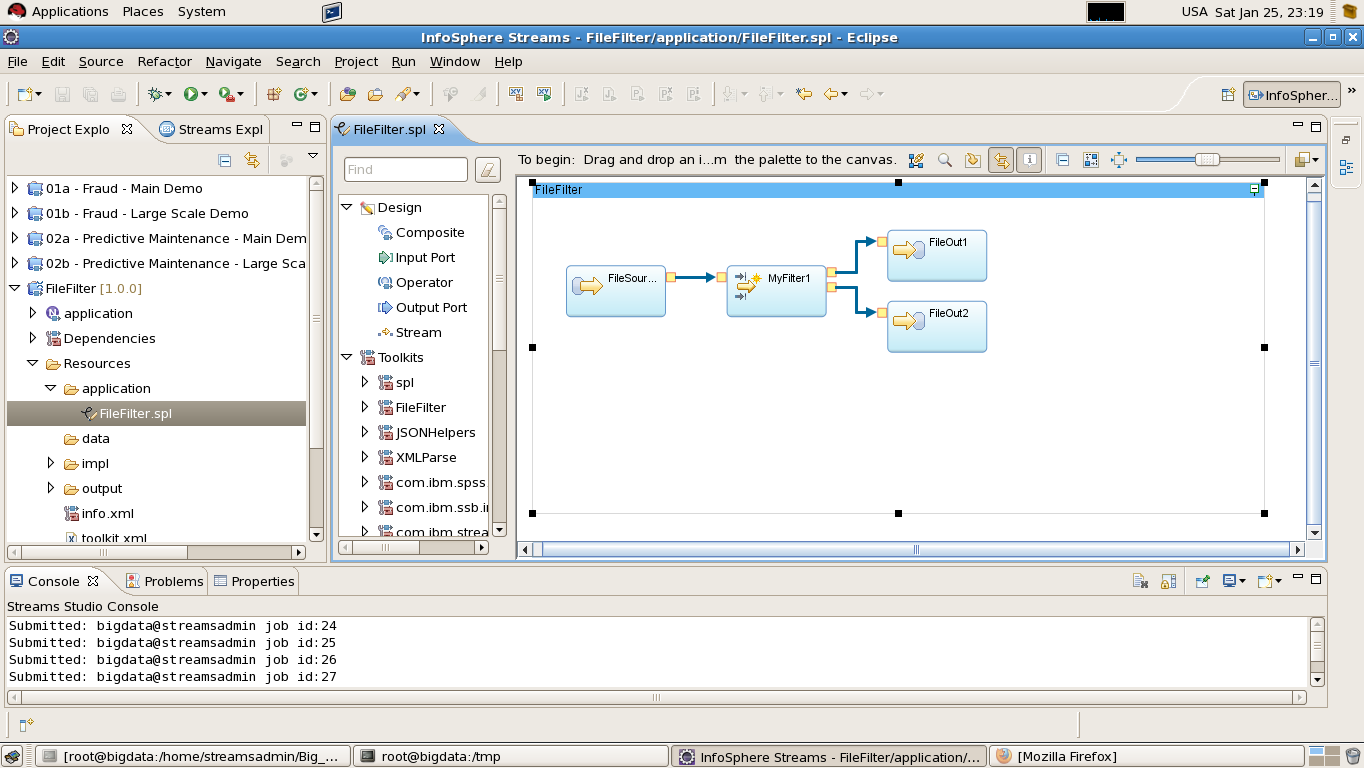The image size is (1364, 768).
Task: Click the Back navigation arrow icon
Action: click(830, 94)
